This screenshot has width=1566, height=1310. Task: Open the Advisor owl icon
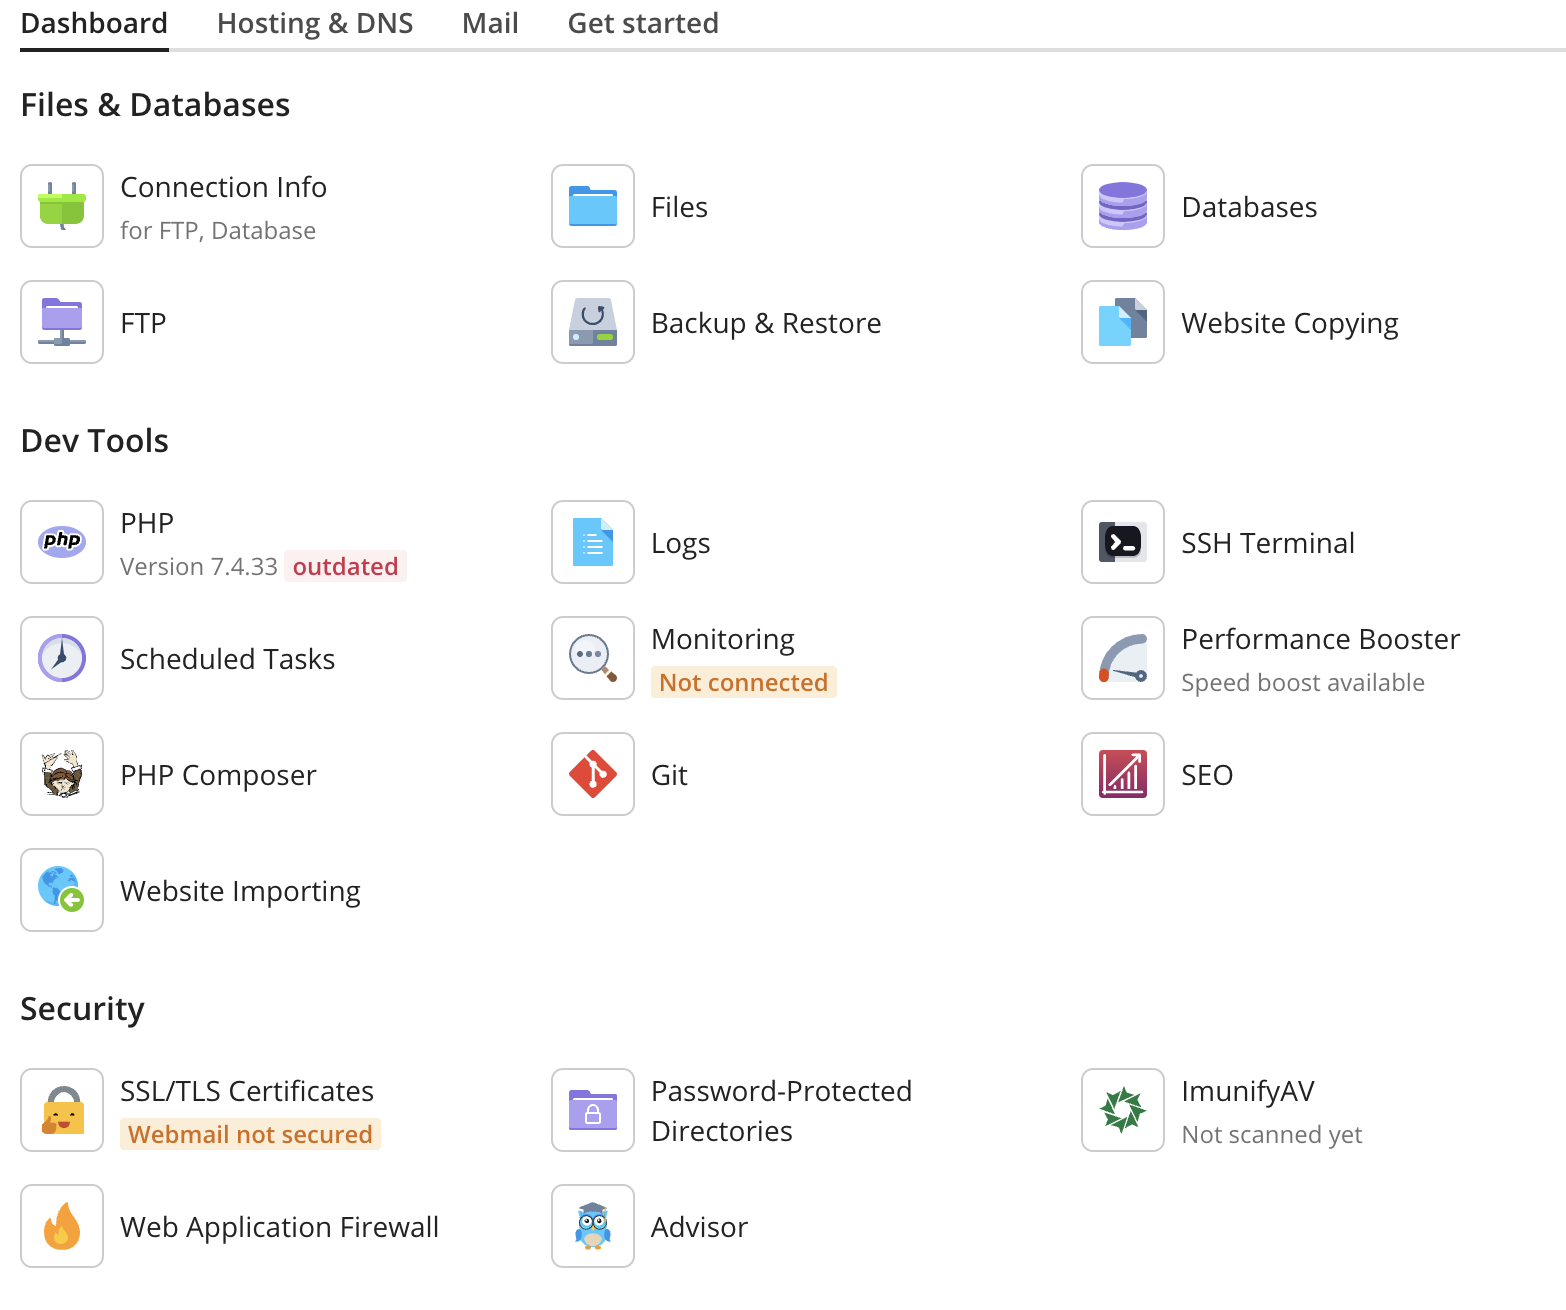[593, 1226]
